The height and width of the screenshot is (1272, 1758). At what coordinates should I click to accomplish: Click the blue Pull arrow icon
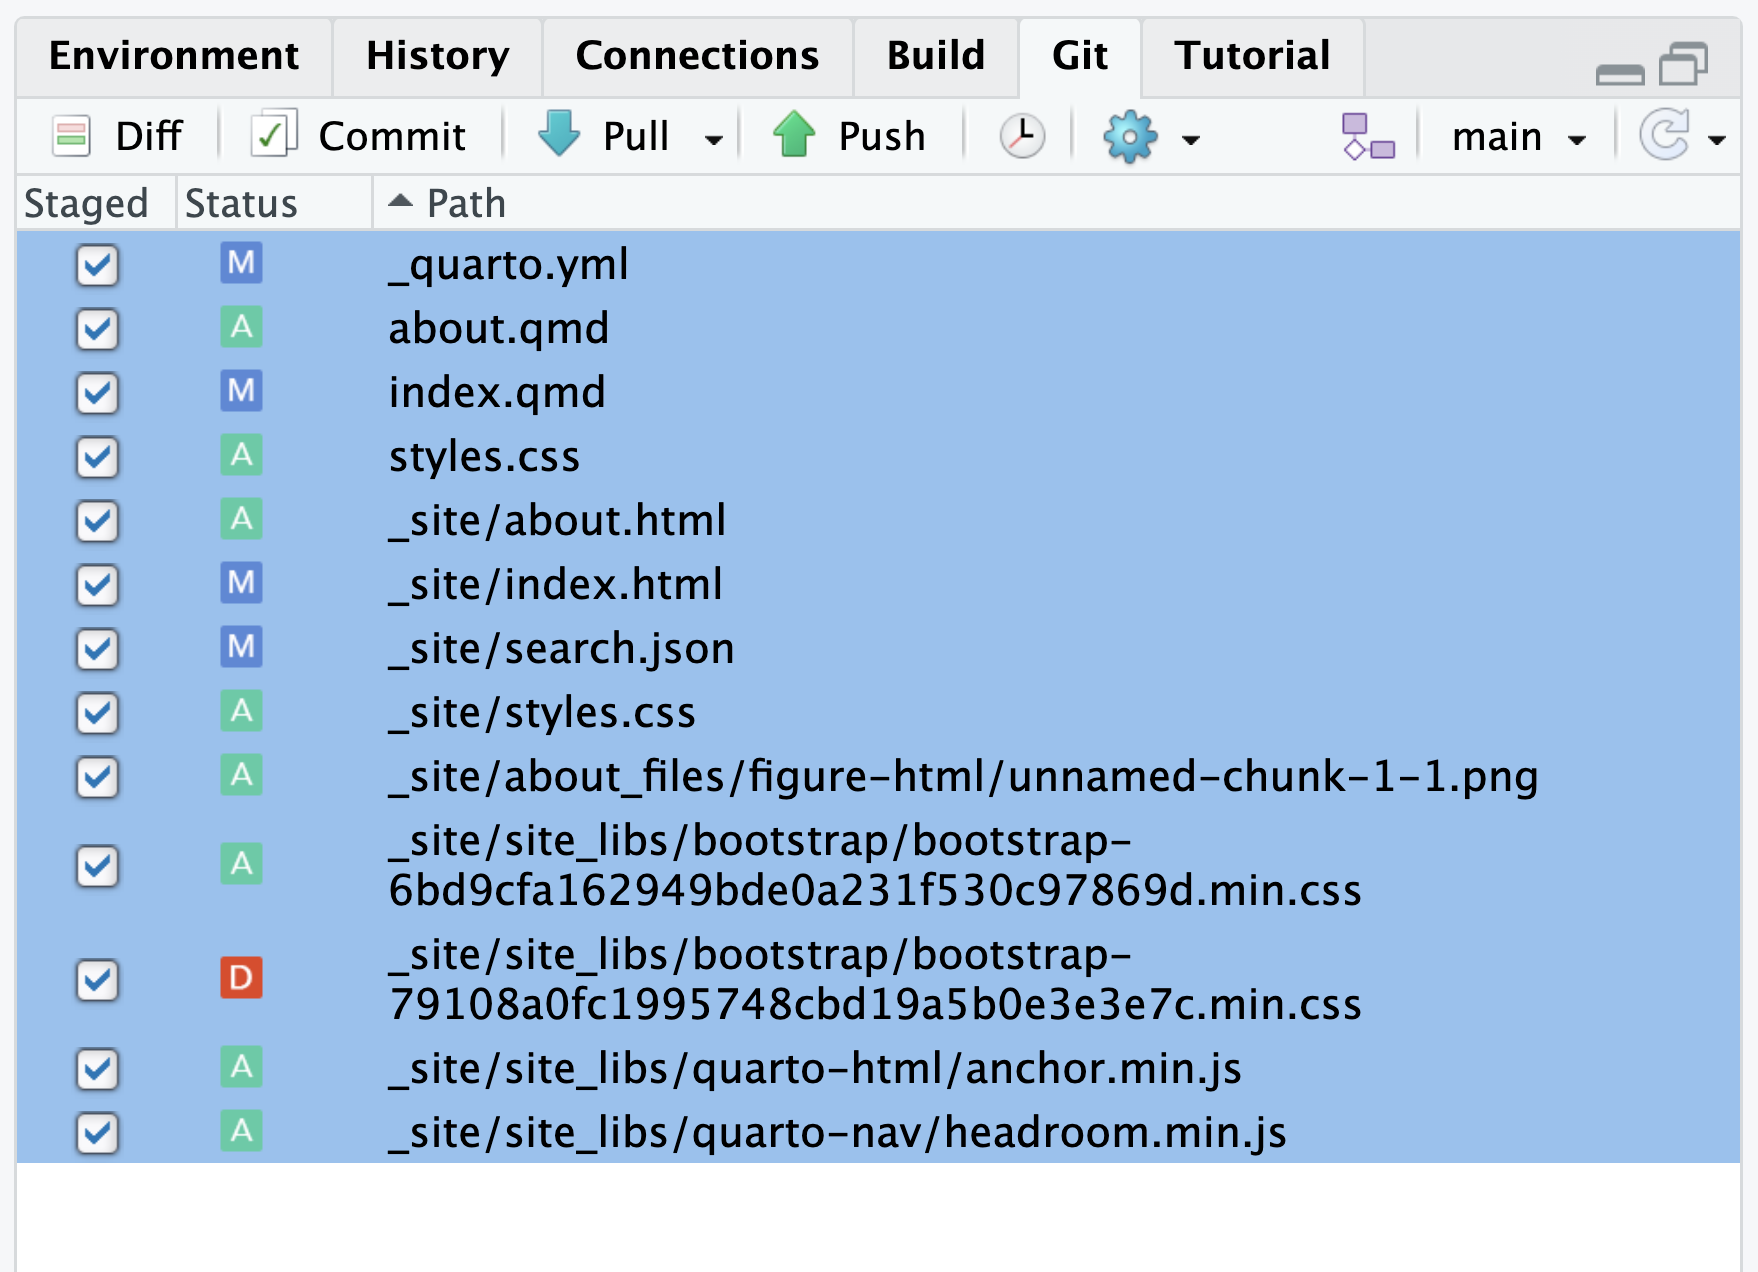coord(559,134)
